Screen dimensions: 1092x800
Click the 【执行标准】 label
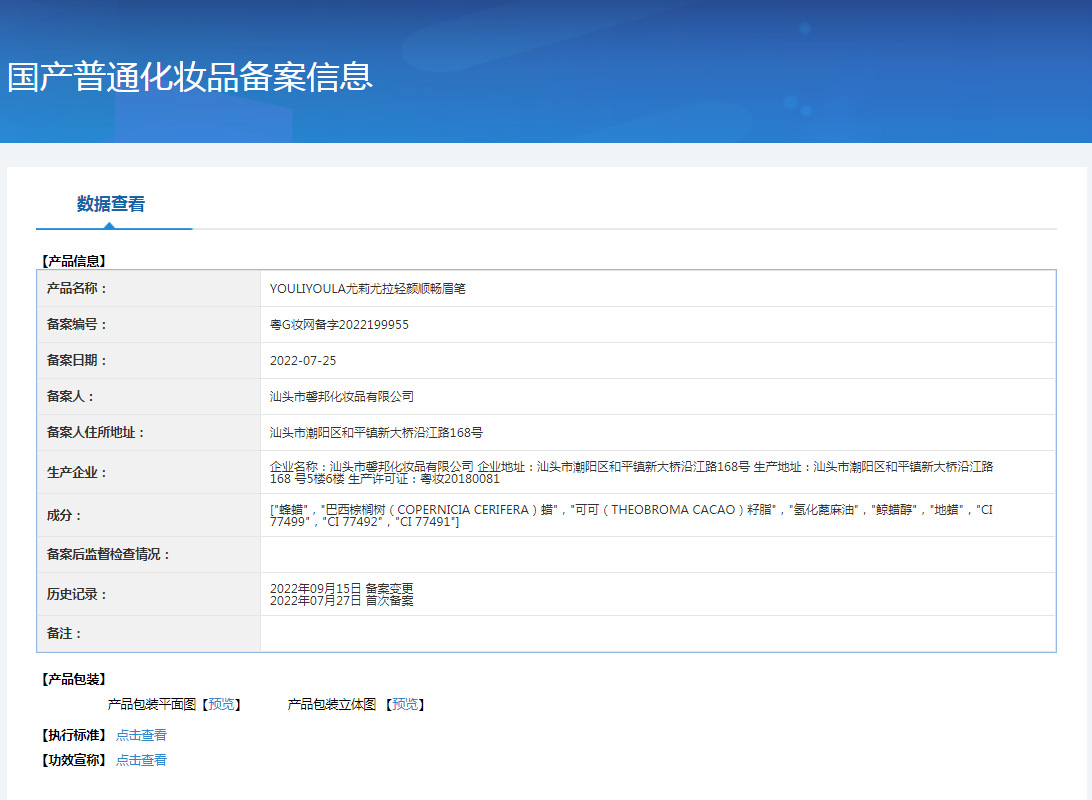[x=74, y=735]
